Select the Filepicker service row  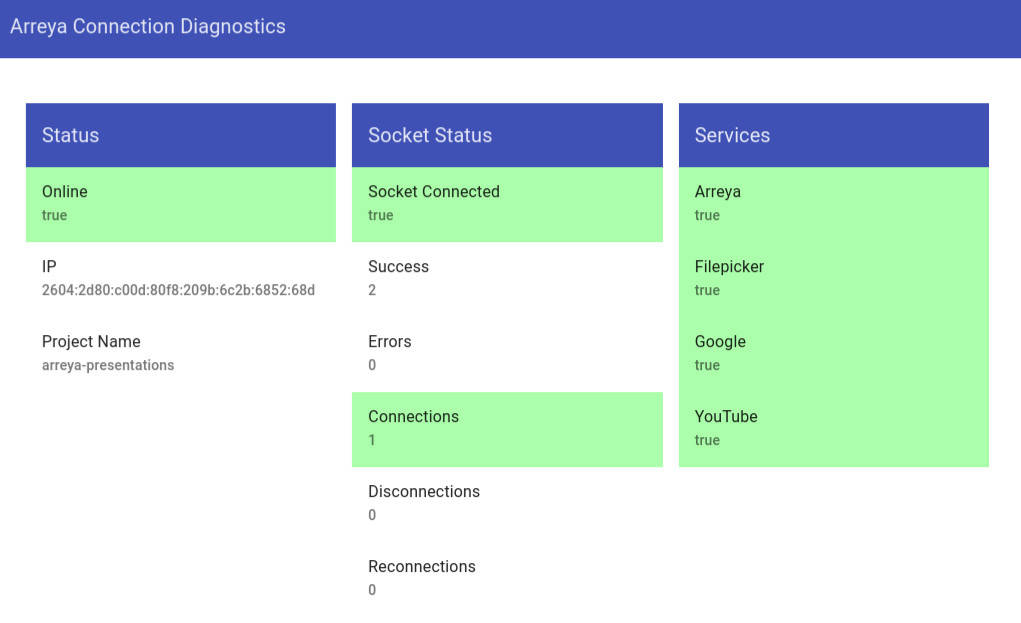[x=833, y=279]
